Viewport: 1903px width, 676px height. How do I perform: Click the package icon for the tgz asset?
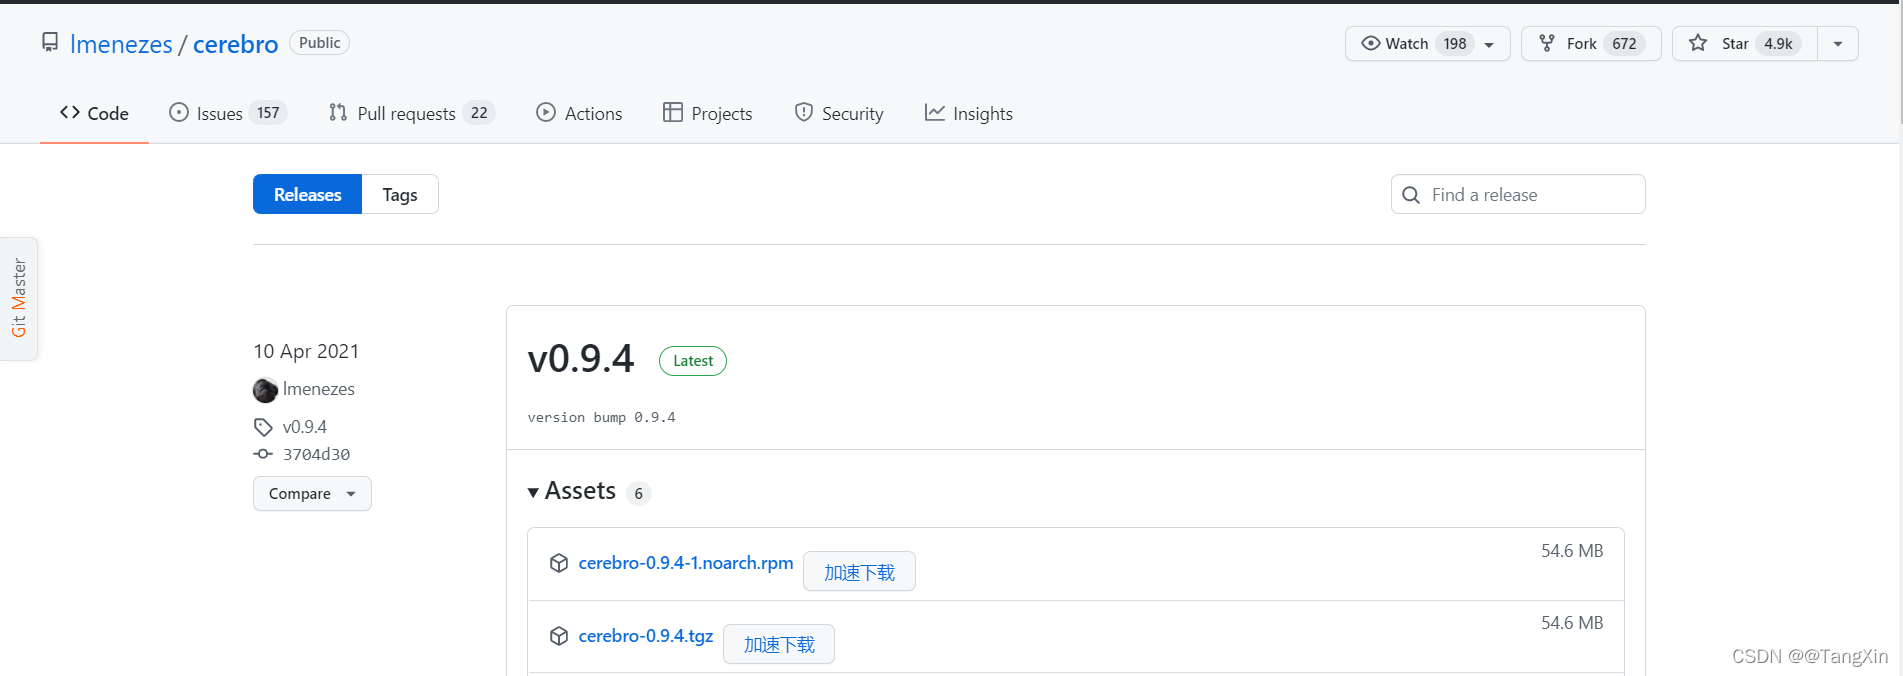pos(559,636)
